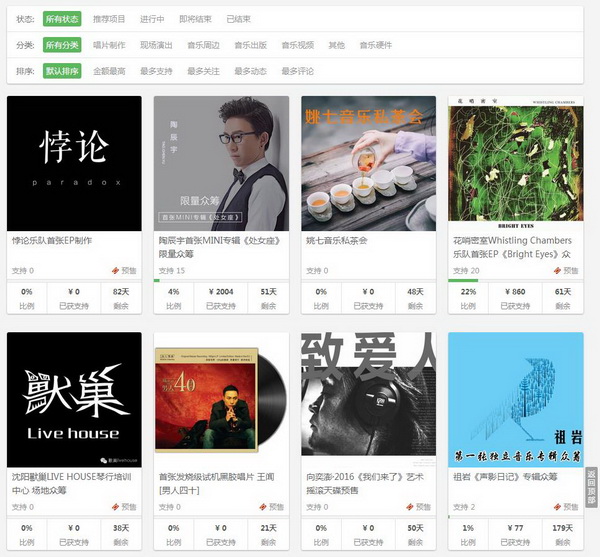Open 獸巢 Live house thumbnail
This screenshot has width=600, height=557.
[74, 400]
